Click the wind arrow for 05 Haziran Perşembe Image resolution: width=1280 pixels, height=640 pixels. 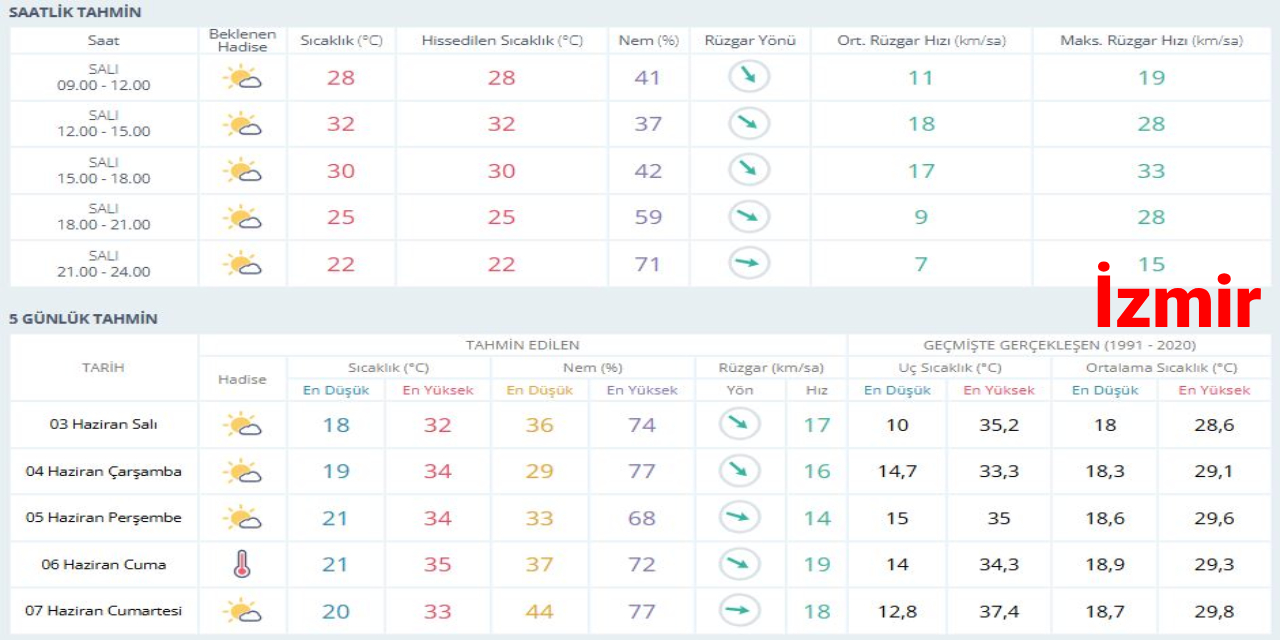click(740, 518)
